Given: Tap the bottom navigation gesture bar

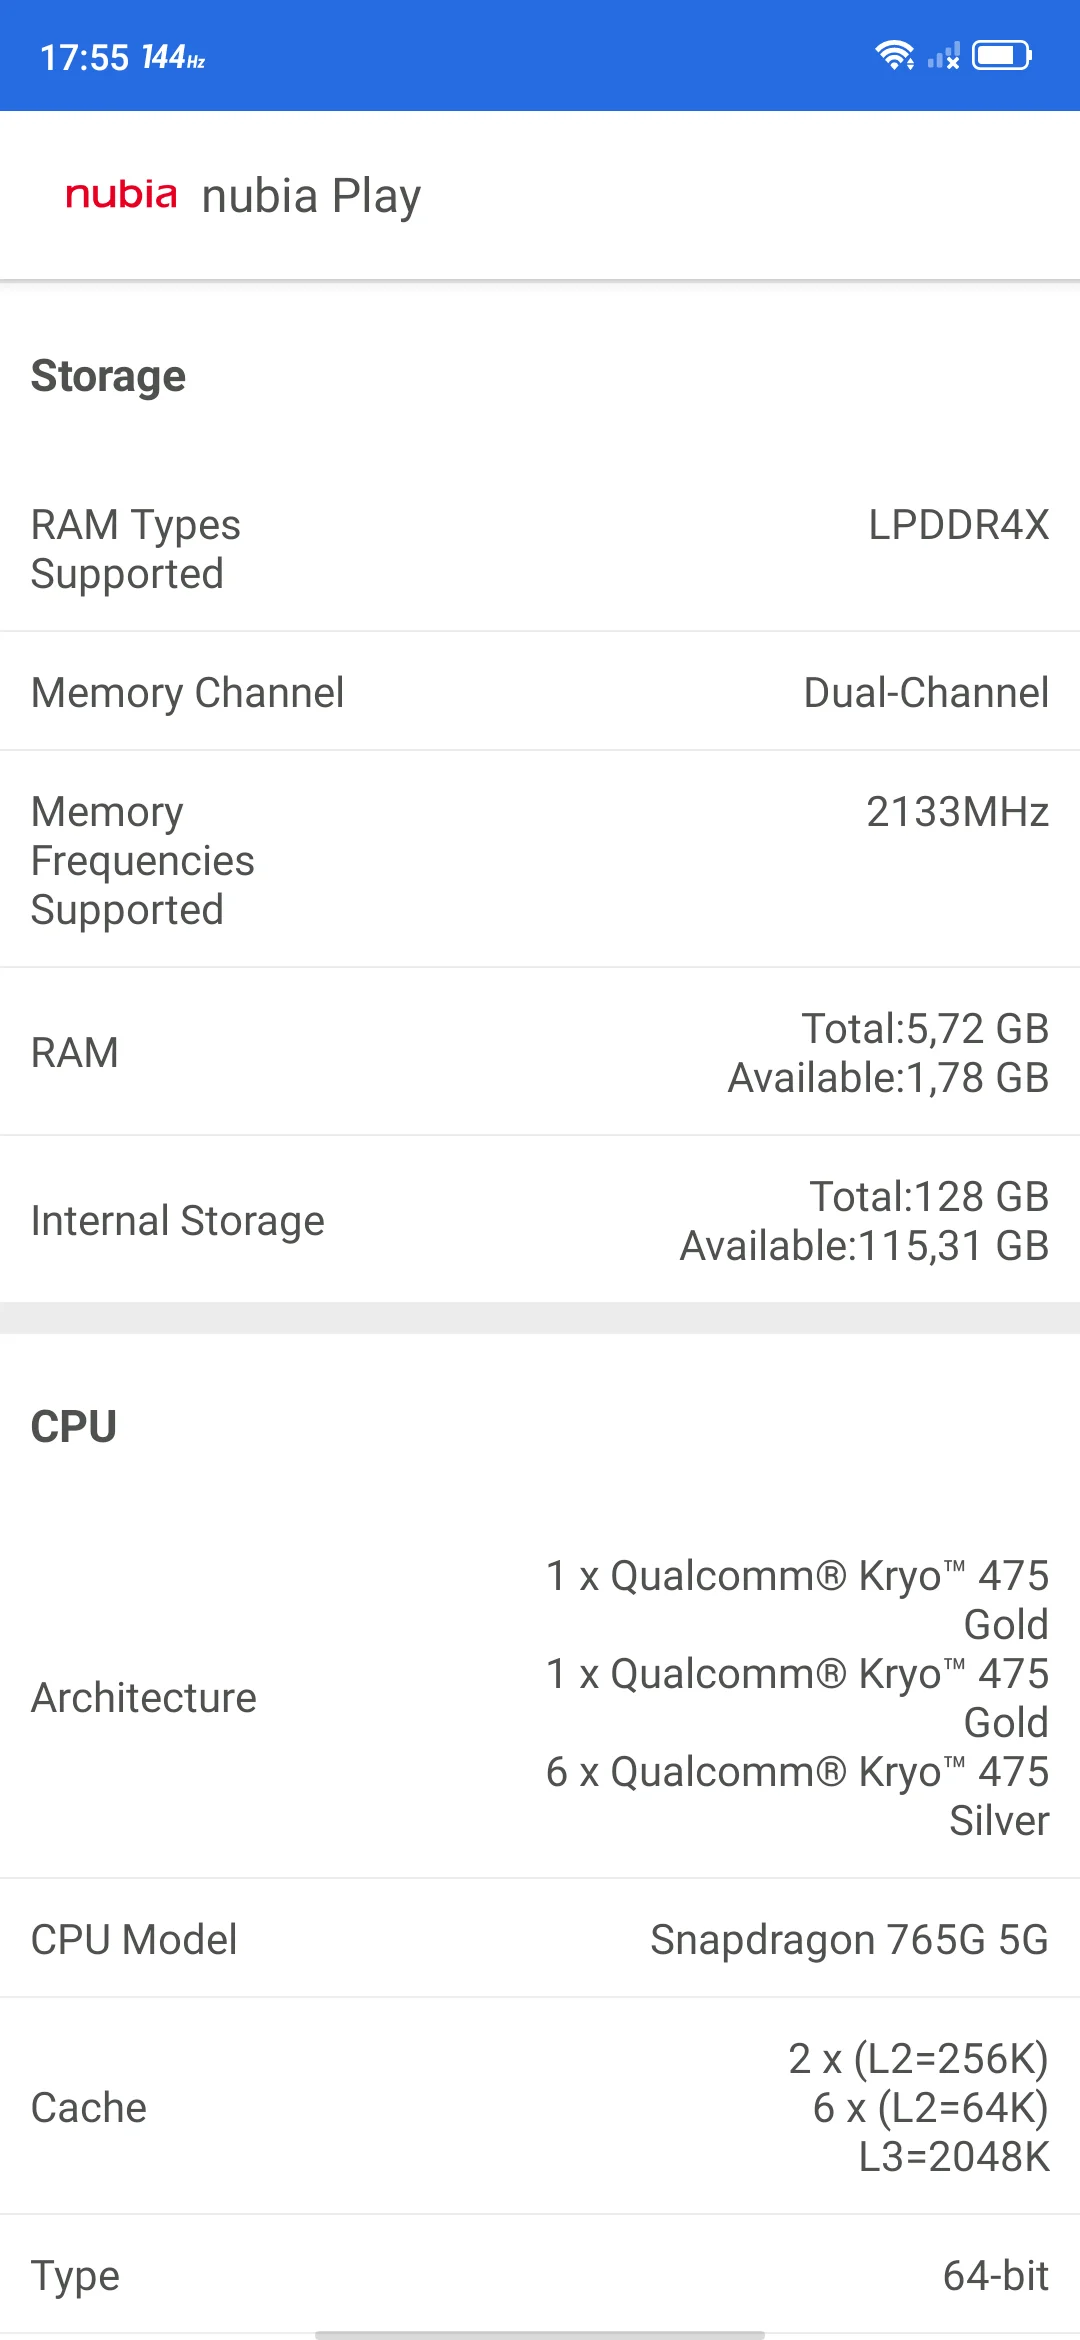Looking at the screenshot, I should [x=540, y=2335].
